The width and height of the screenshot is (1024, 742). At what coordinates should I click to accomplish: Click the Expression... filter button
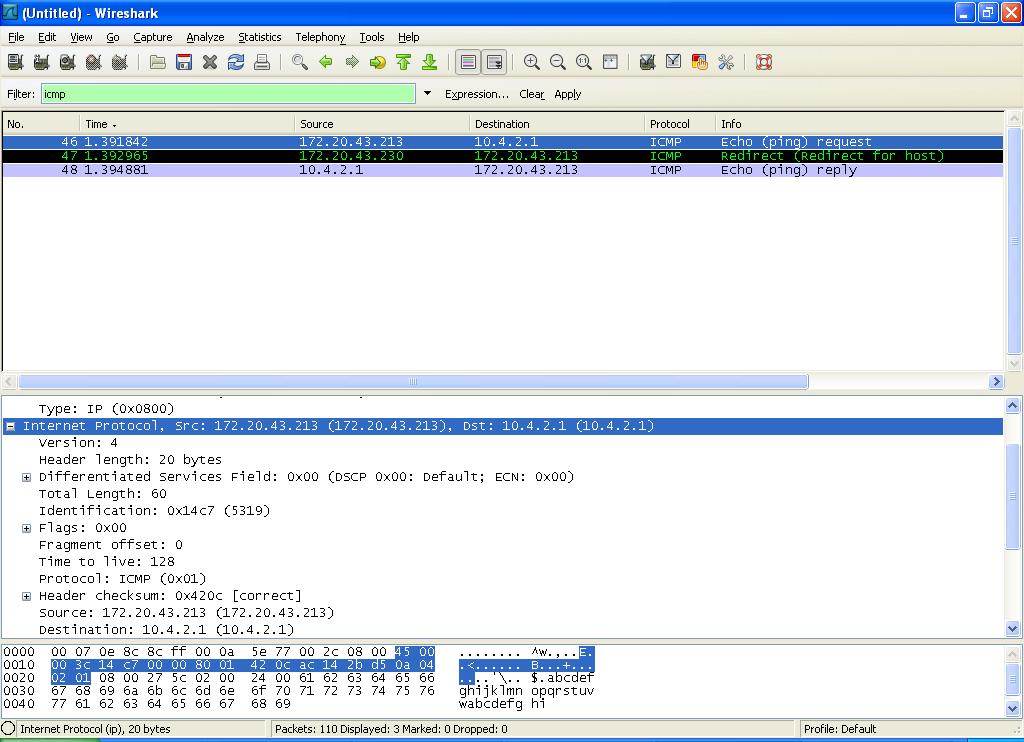coord(477,94)
